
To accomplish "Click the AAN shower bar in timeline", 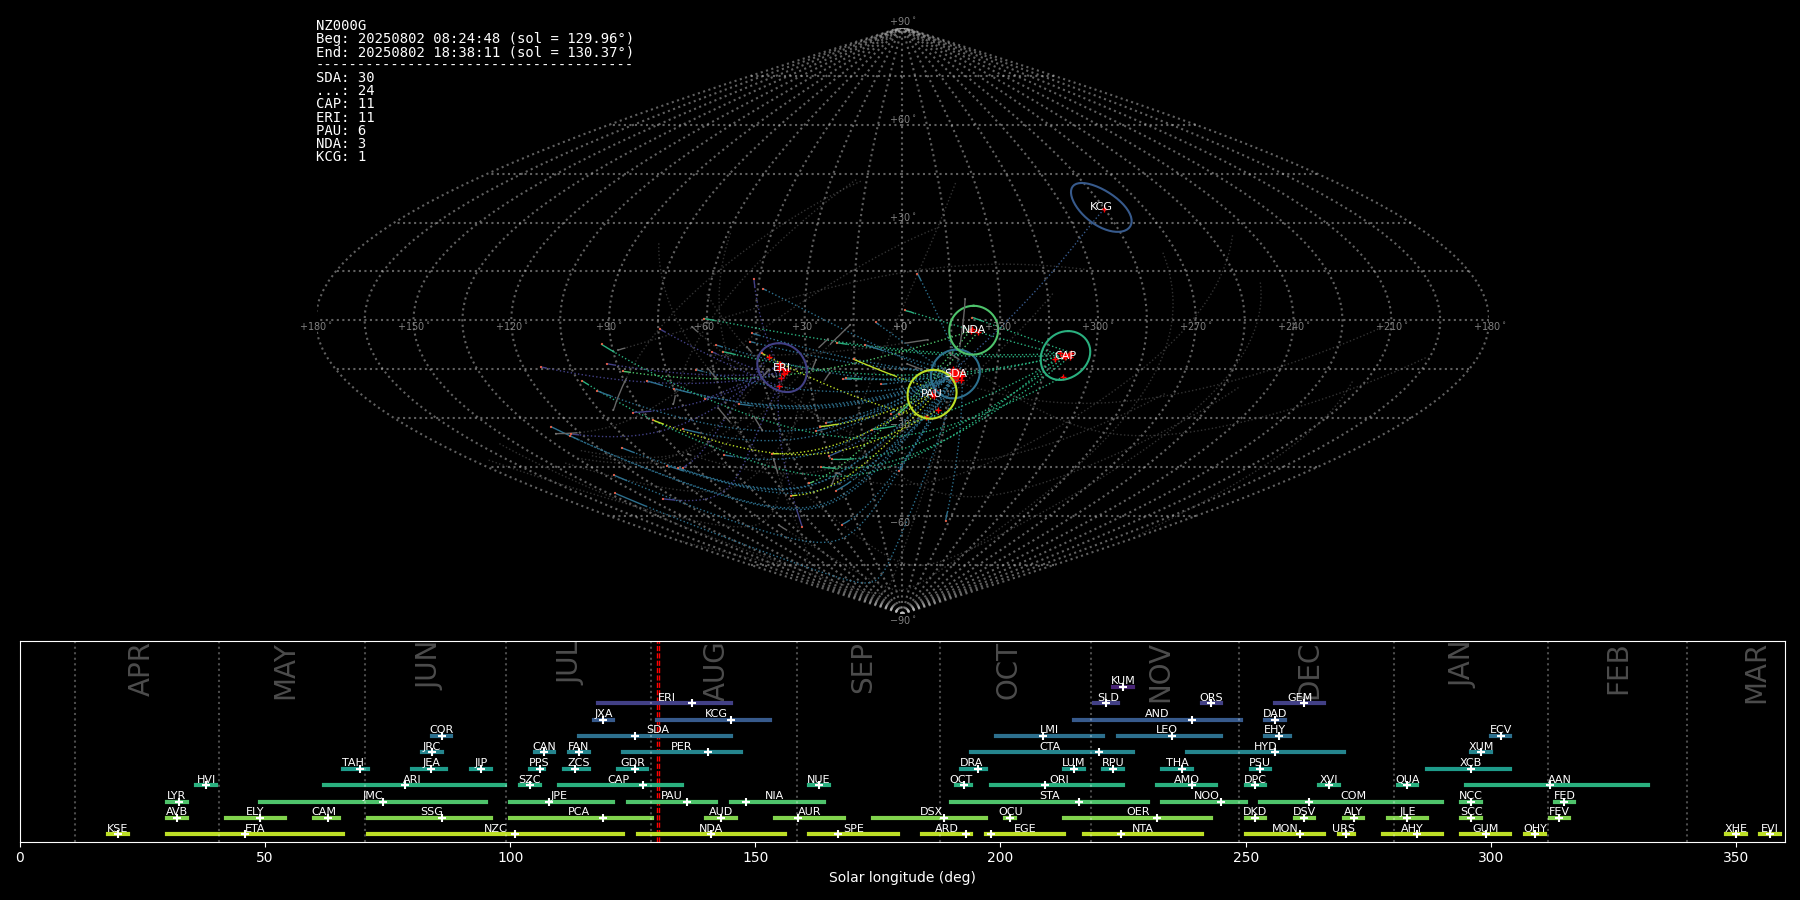I will pyautogui.click(x=1556, y=785).
